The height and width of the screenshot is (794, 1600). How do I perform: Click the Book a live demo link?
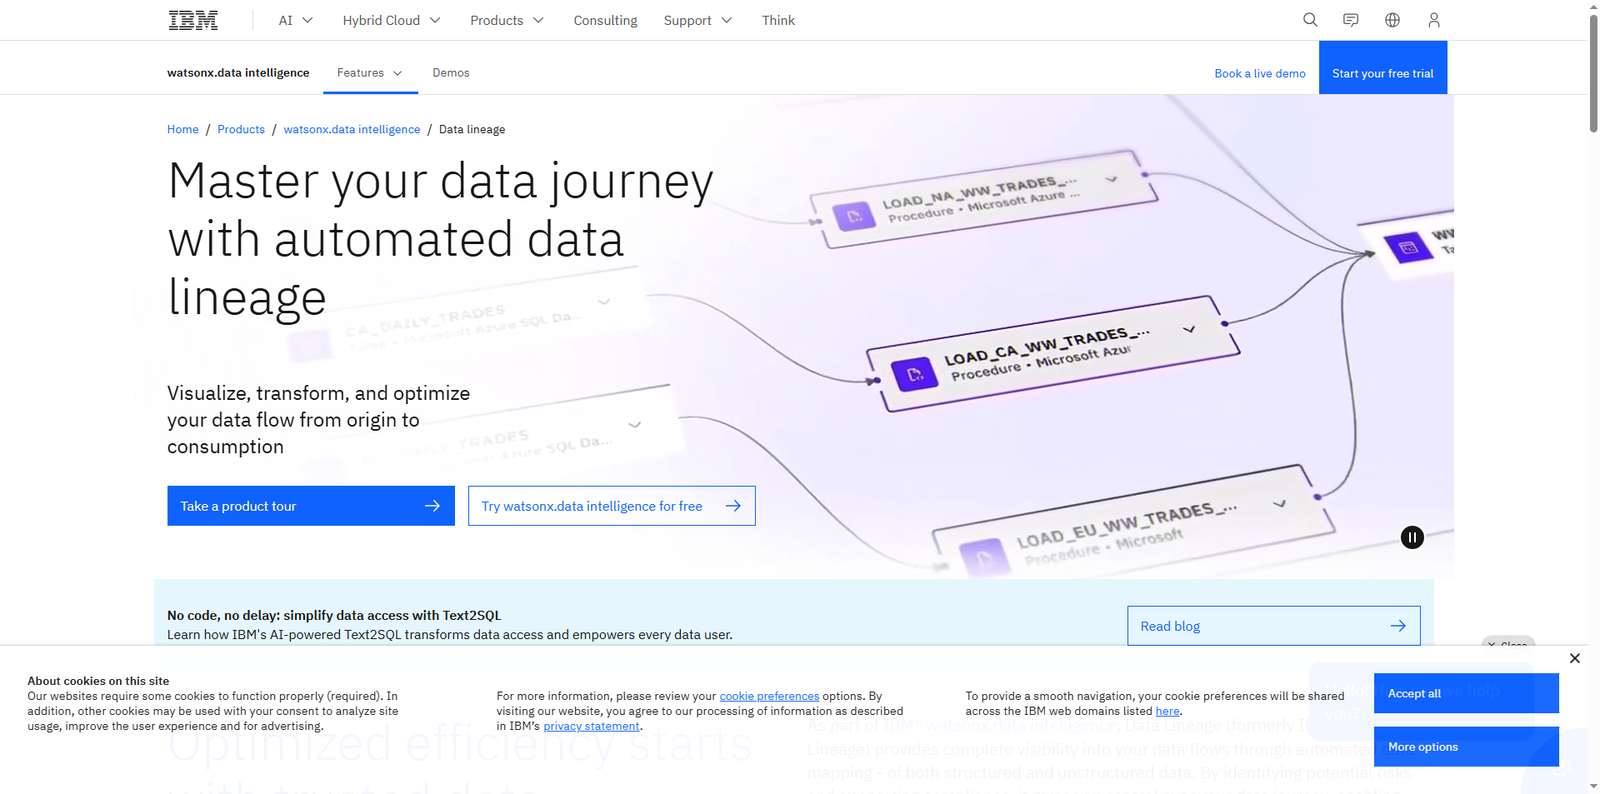pos(1260,74)
